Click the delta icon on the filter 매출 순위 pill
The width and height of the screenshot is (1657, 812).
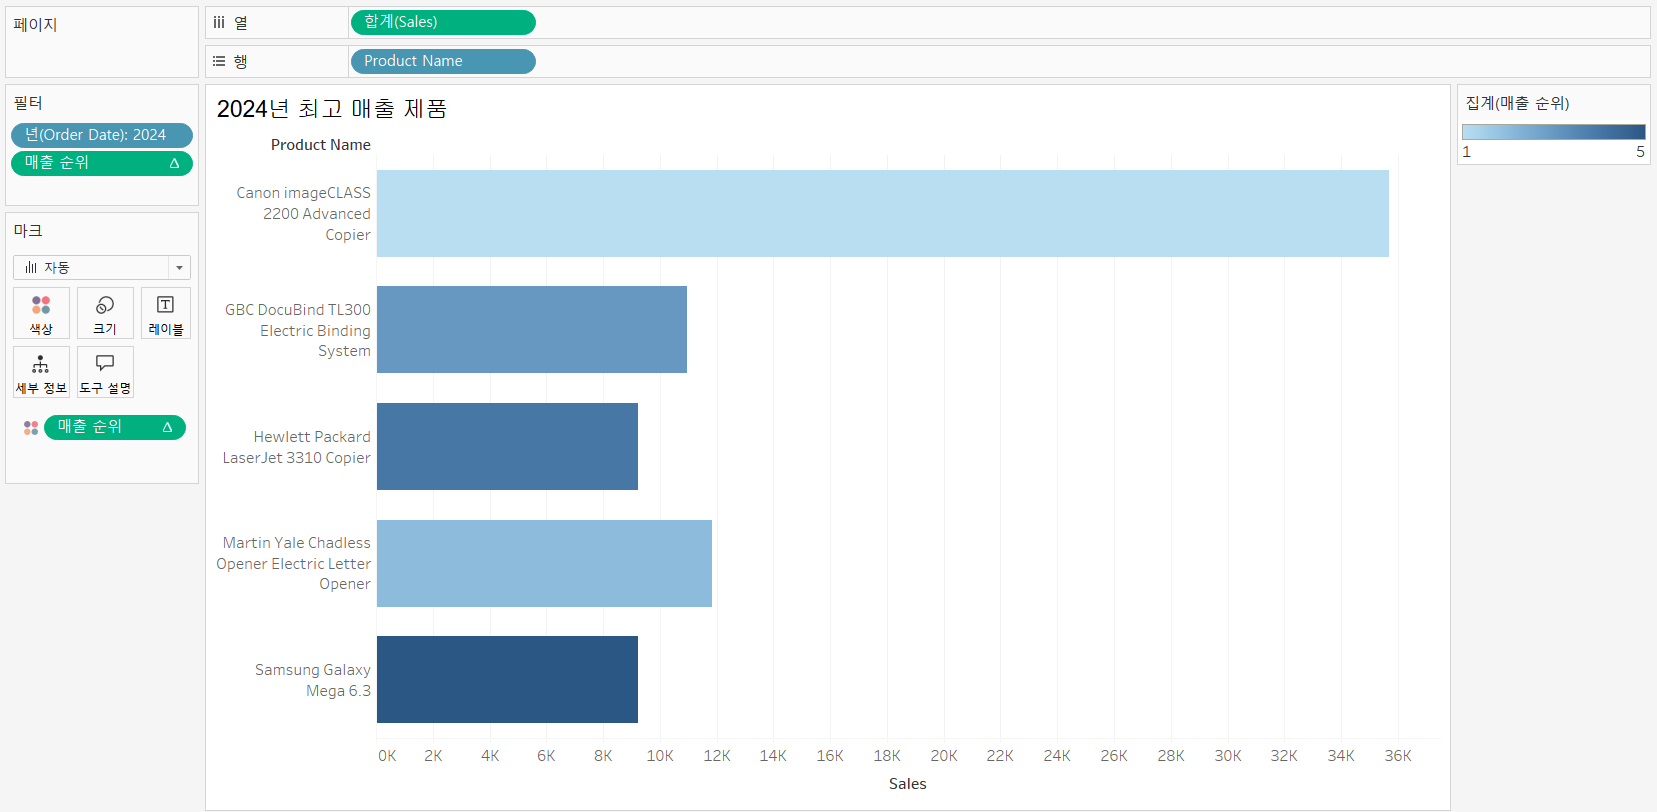[x=174, y=163]
